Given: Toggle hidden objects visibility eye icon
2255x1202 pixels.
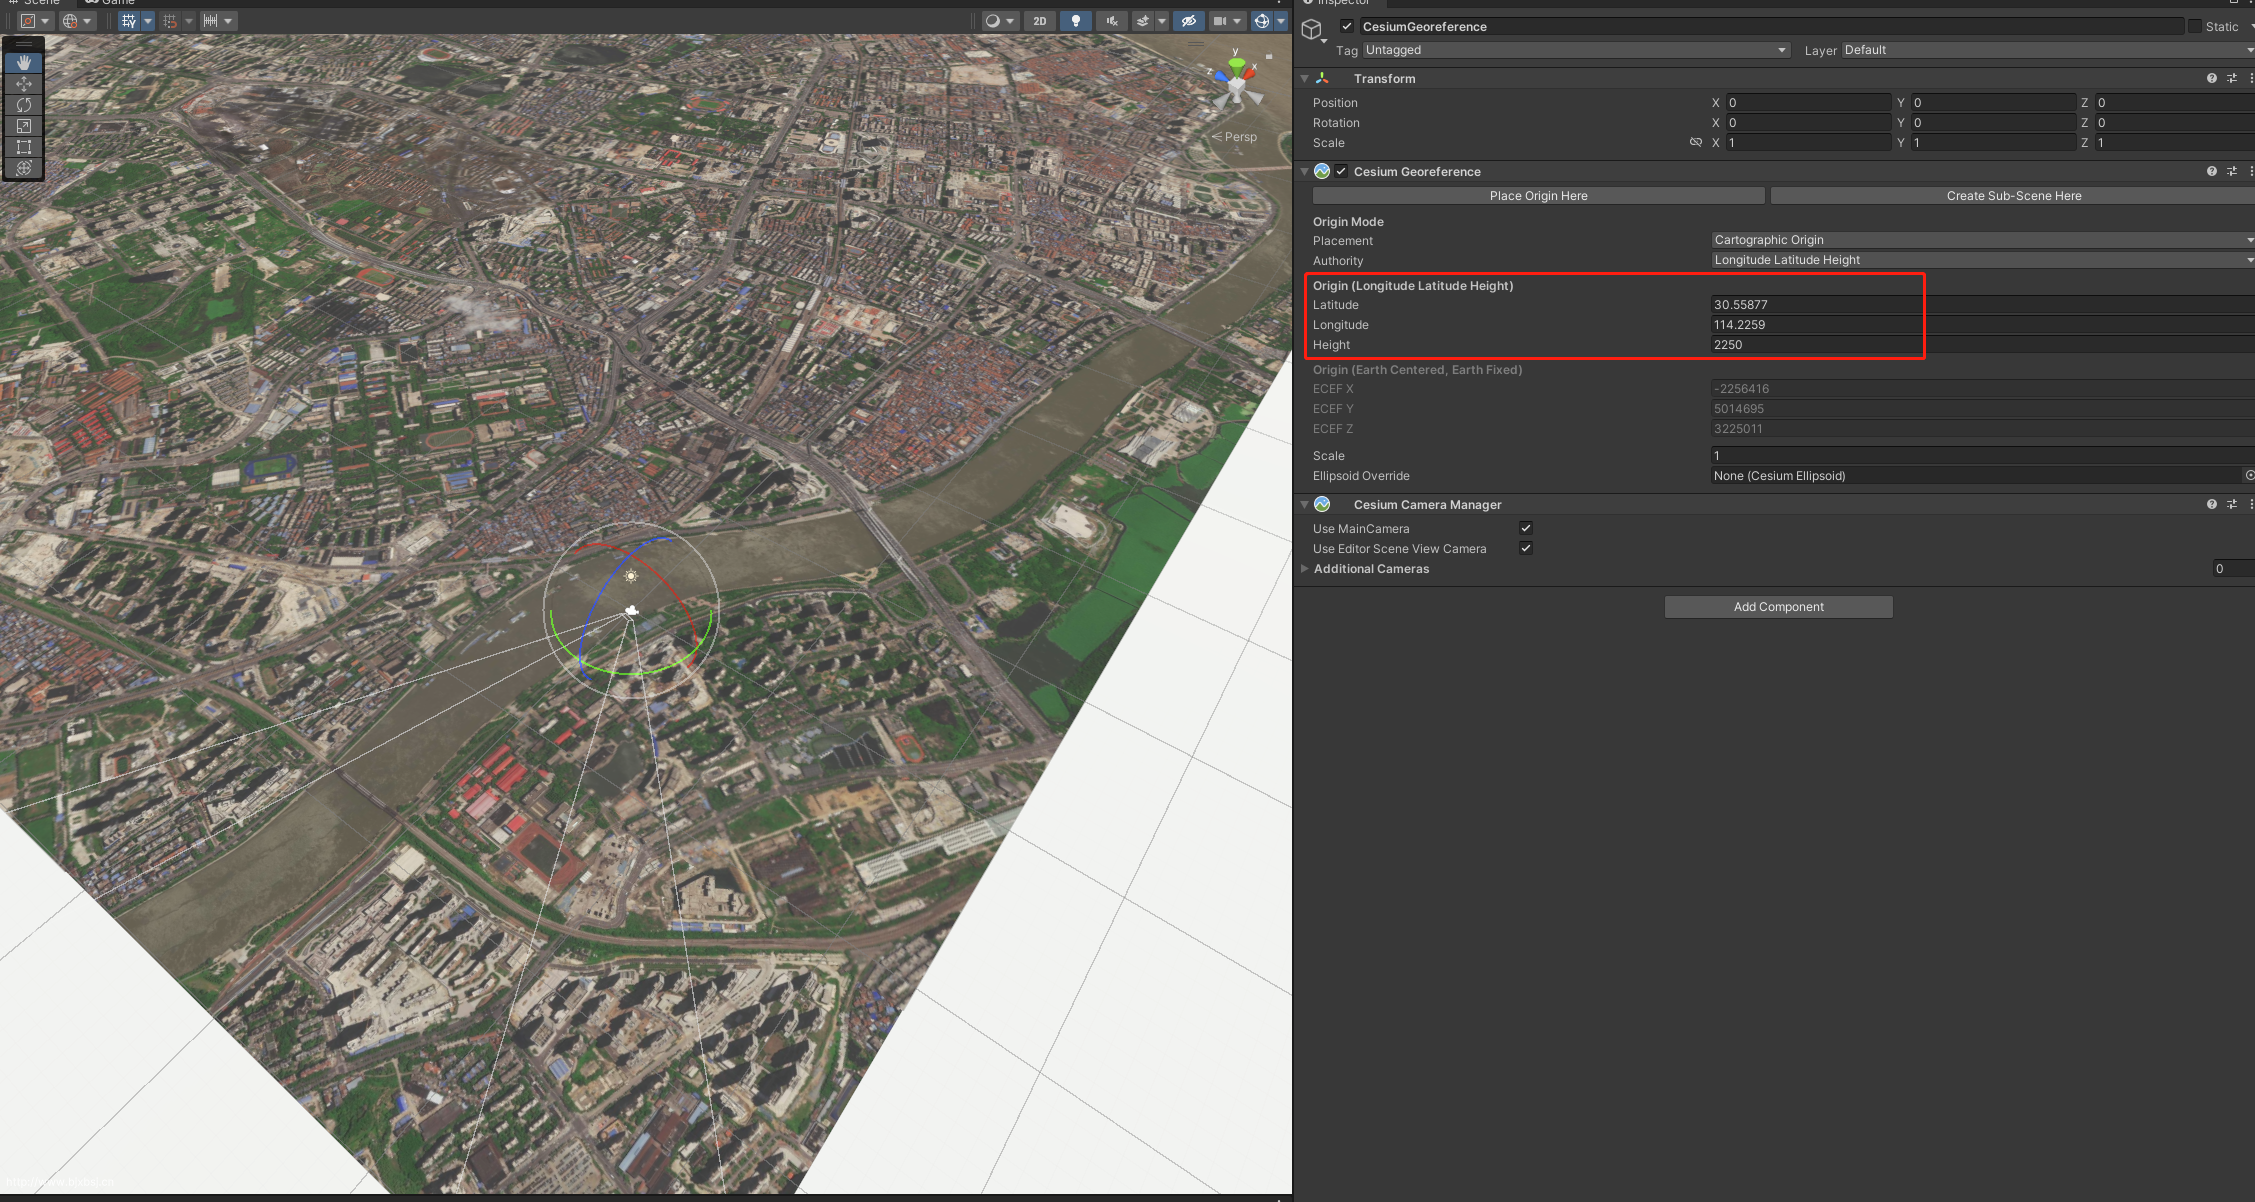Looking at the screenshot, I should click(1189, 21).
